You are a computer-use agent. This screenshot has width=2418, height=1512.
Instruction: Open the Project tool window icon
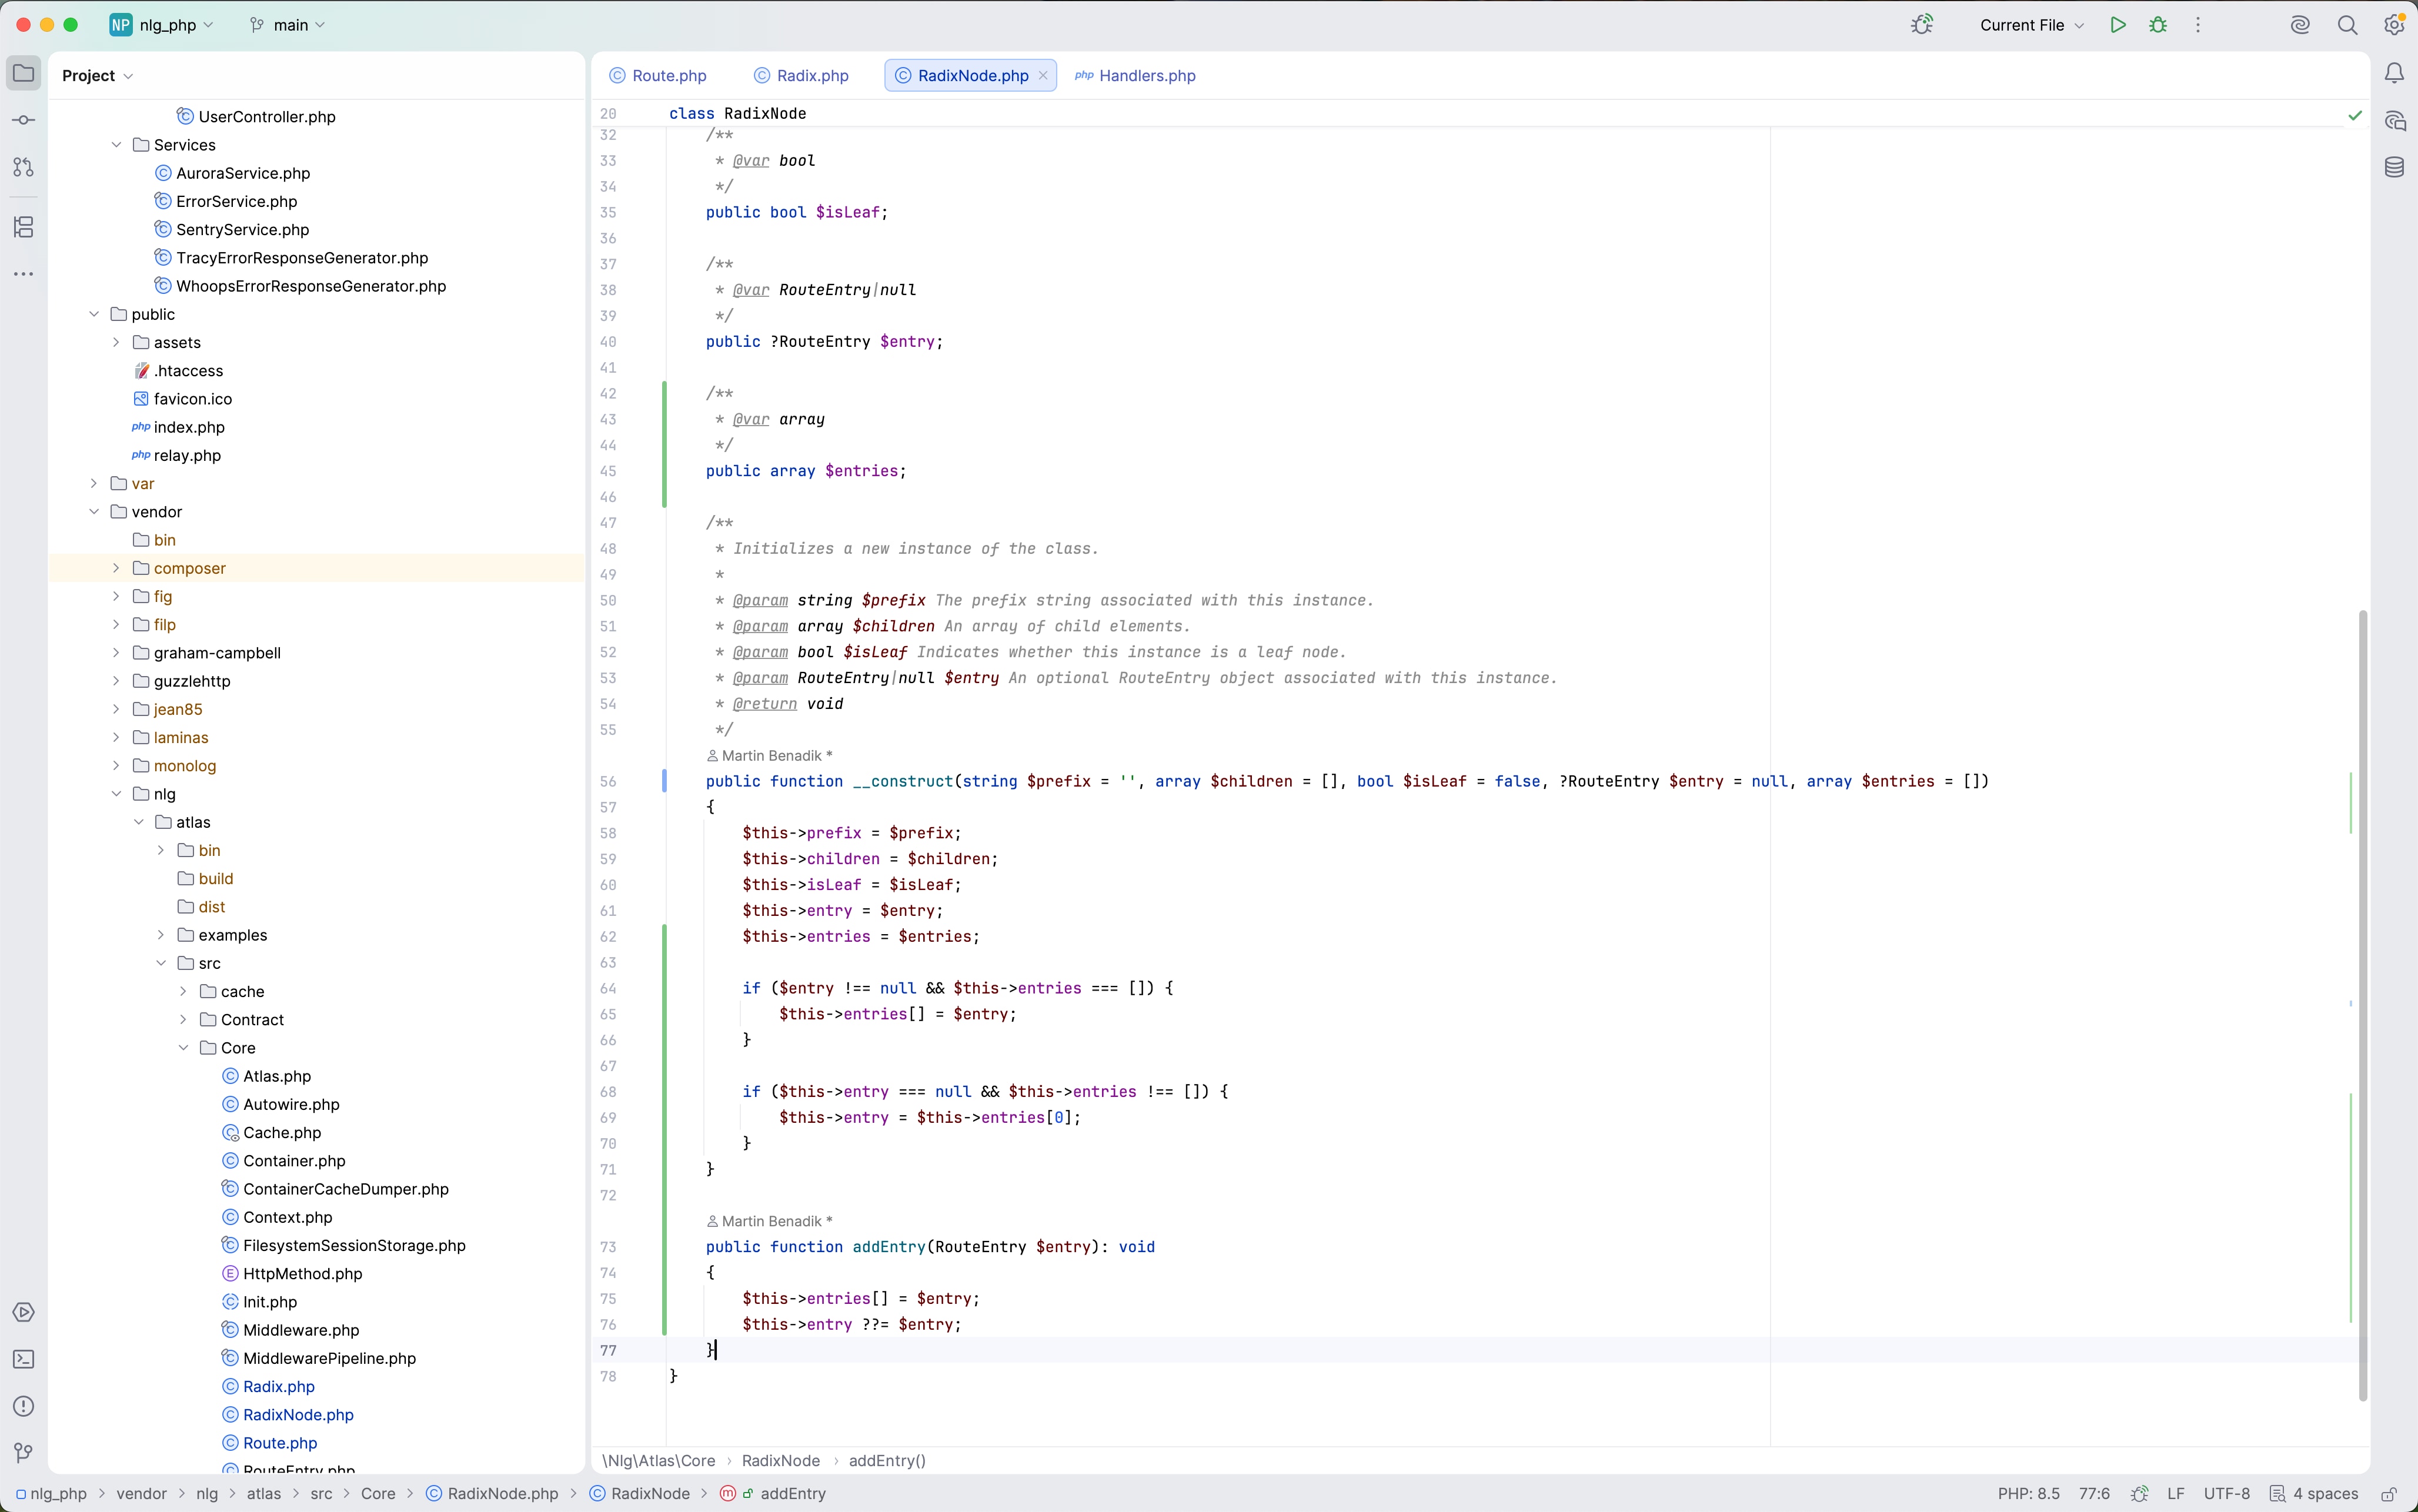(24, 74)
